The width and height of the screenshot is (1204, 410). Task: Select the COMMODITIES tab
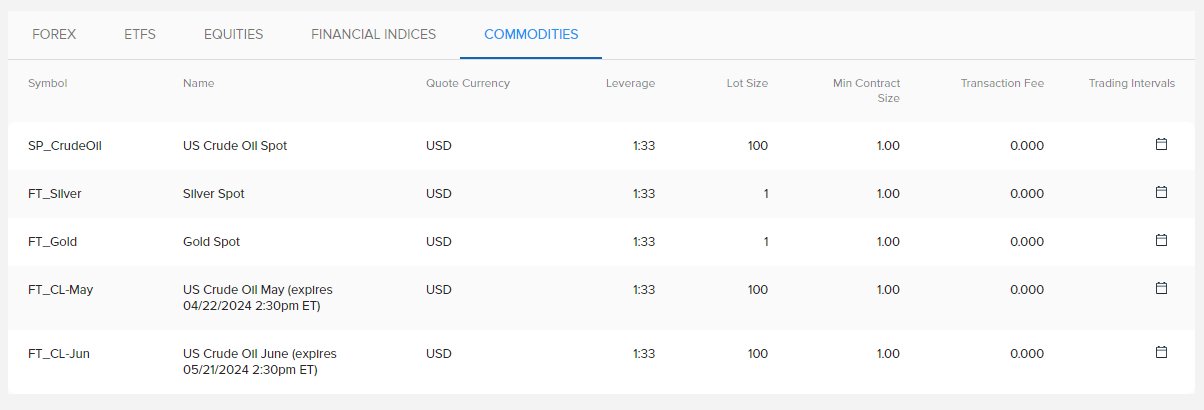531,34
